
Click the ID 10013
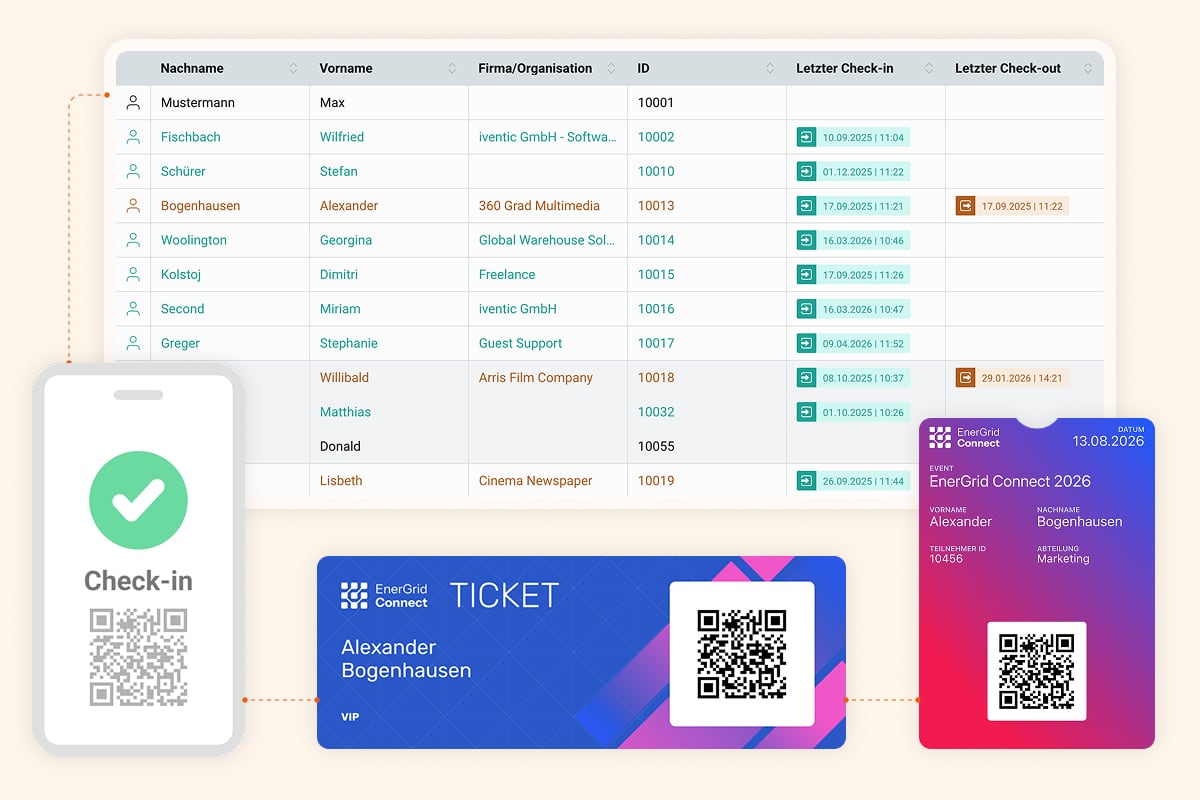(656, 206)
